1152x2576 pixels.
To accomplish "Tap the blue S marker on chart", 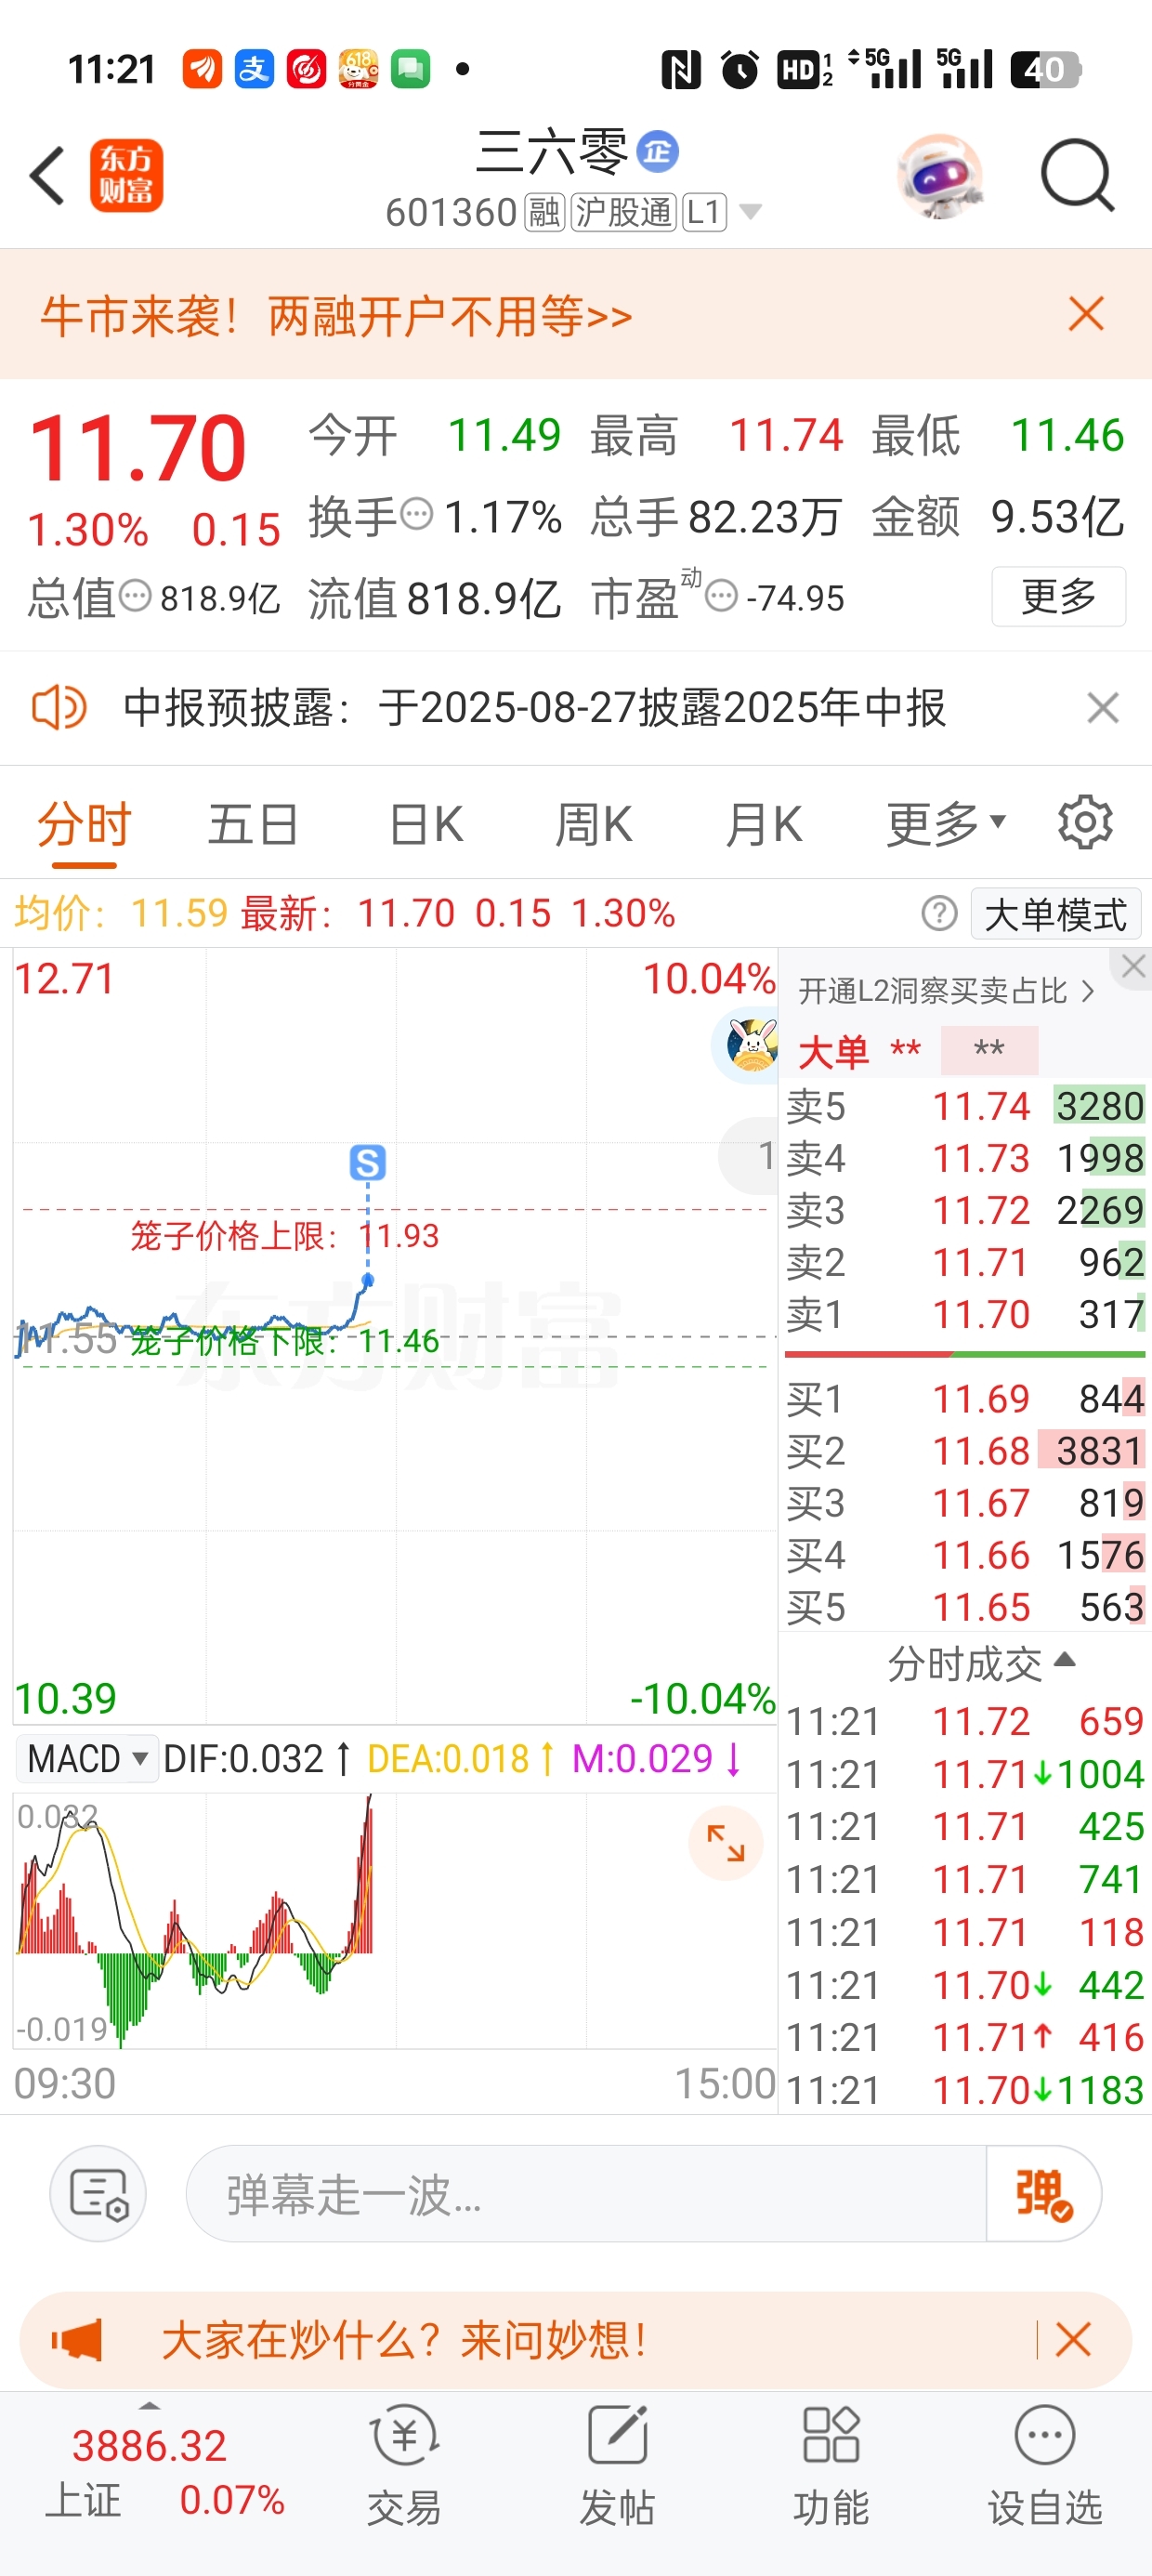I will [367, 1162].
